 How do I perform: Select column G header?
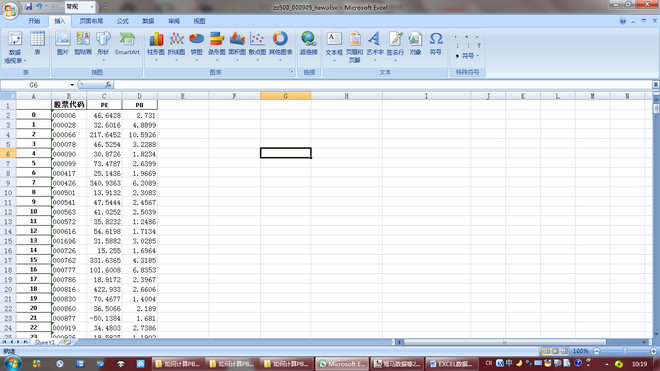(x=285, y=96)
